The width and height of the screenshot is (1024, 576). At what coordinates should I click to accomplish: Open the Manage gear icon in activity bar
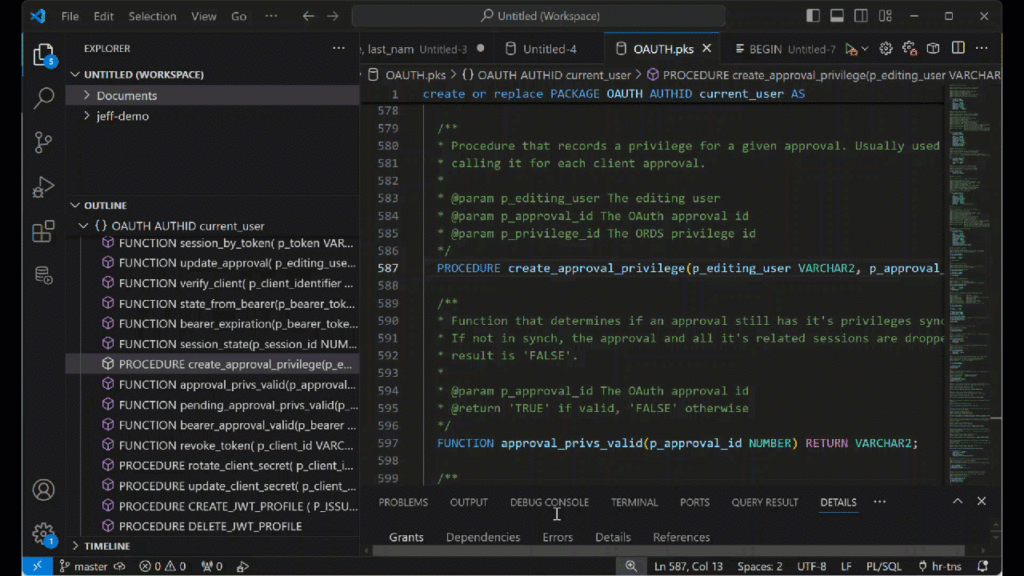tap(42, 533)
